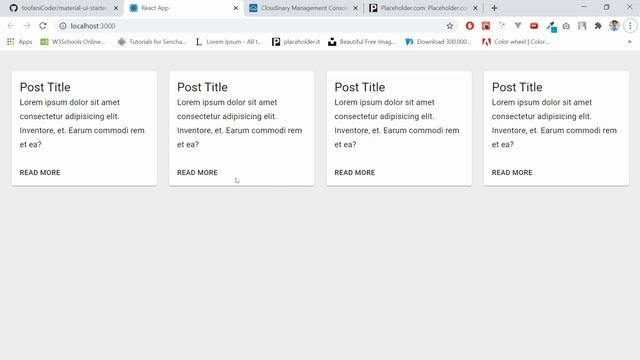
Task: Go back to previous page
Action: click(x=11, y=26)
